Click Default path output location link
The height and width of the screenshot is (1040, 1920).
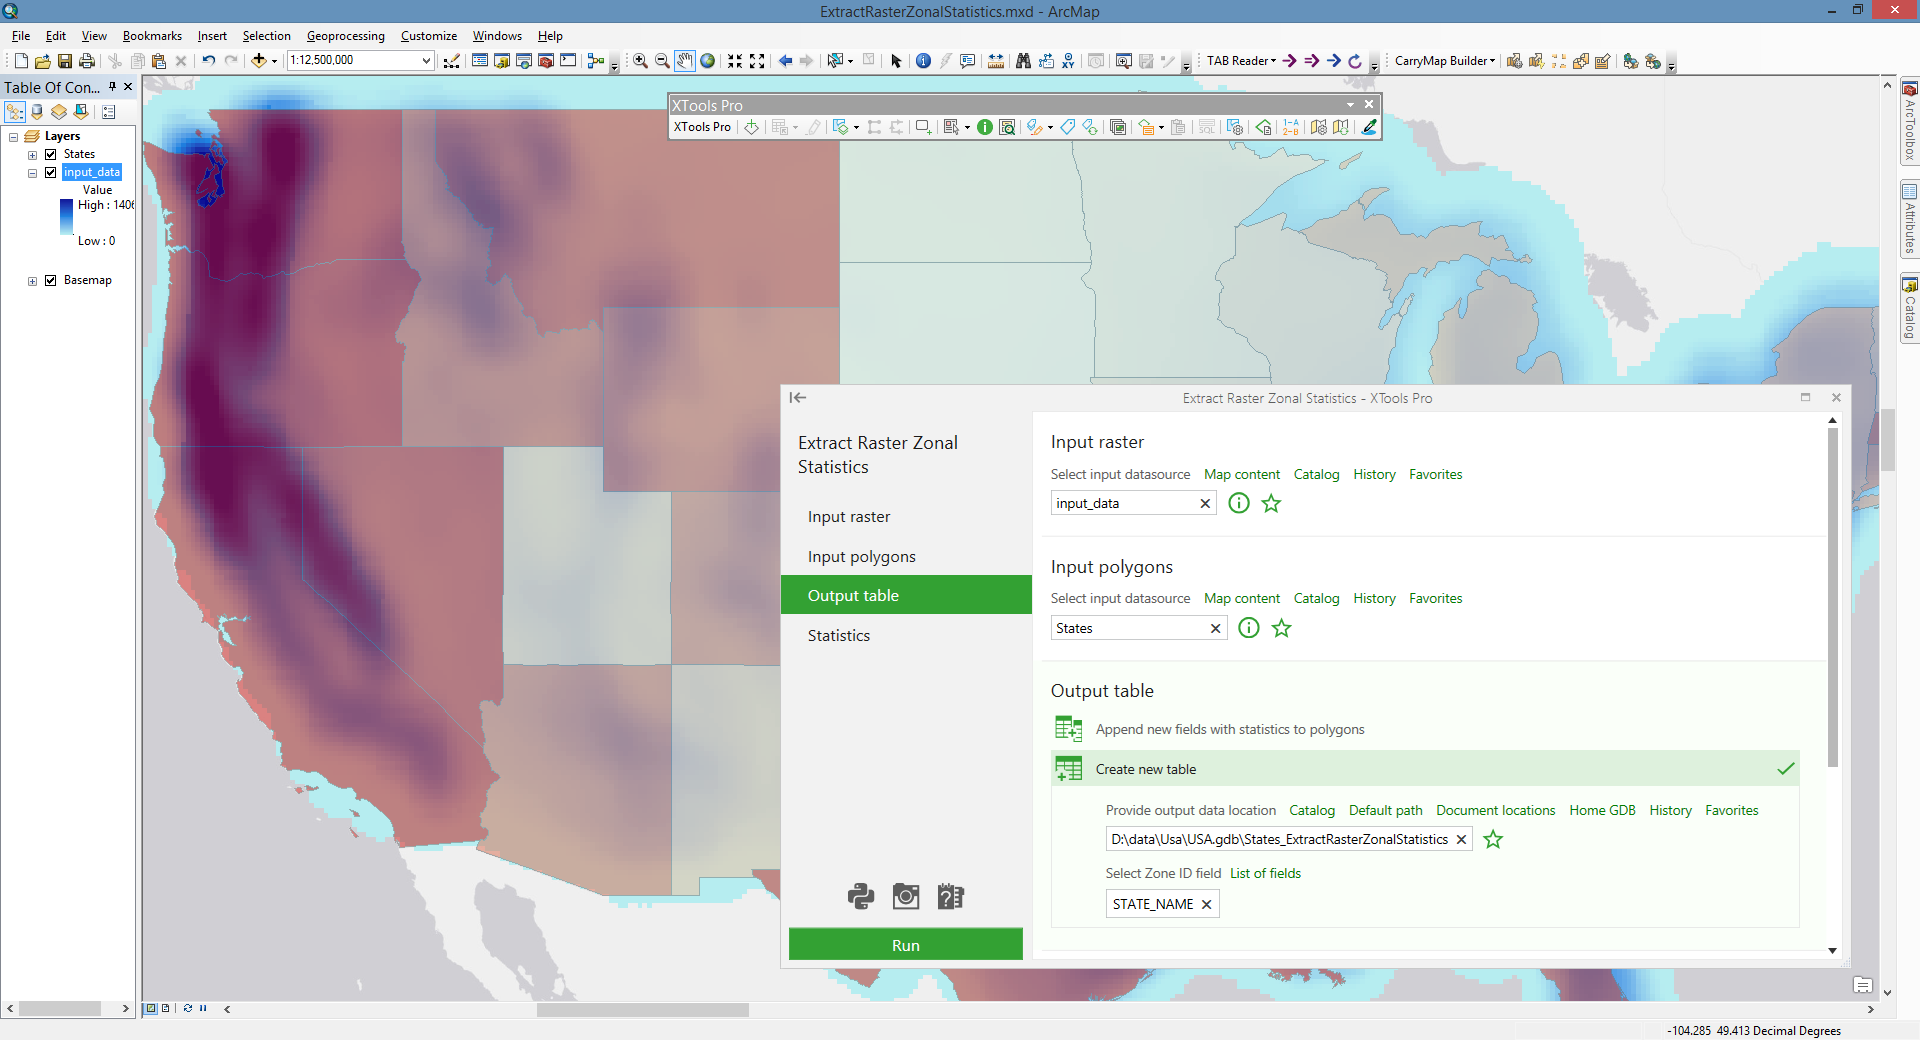pos(1385,810)
